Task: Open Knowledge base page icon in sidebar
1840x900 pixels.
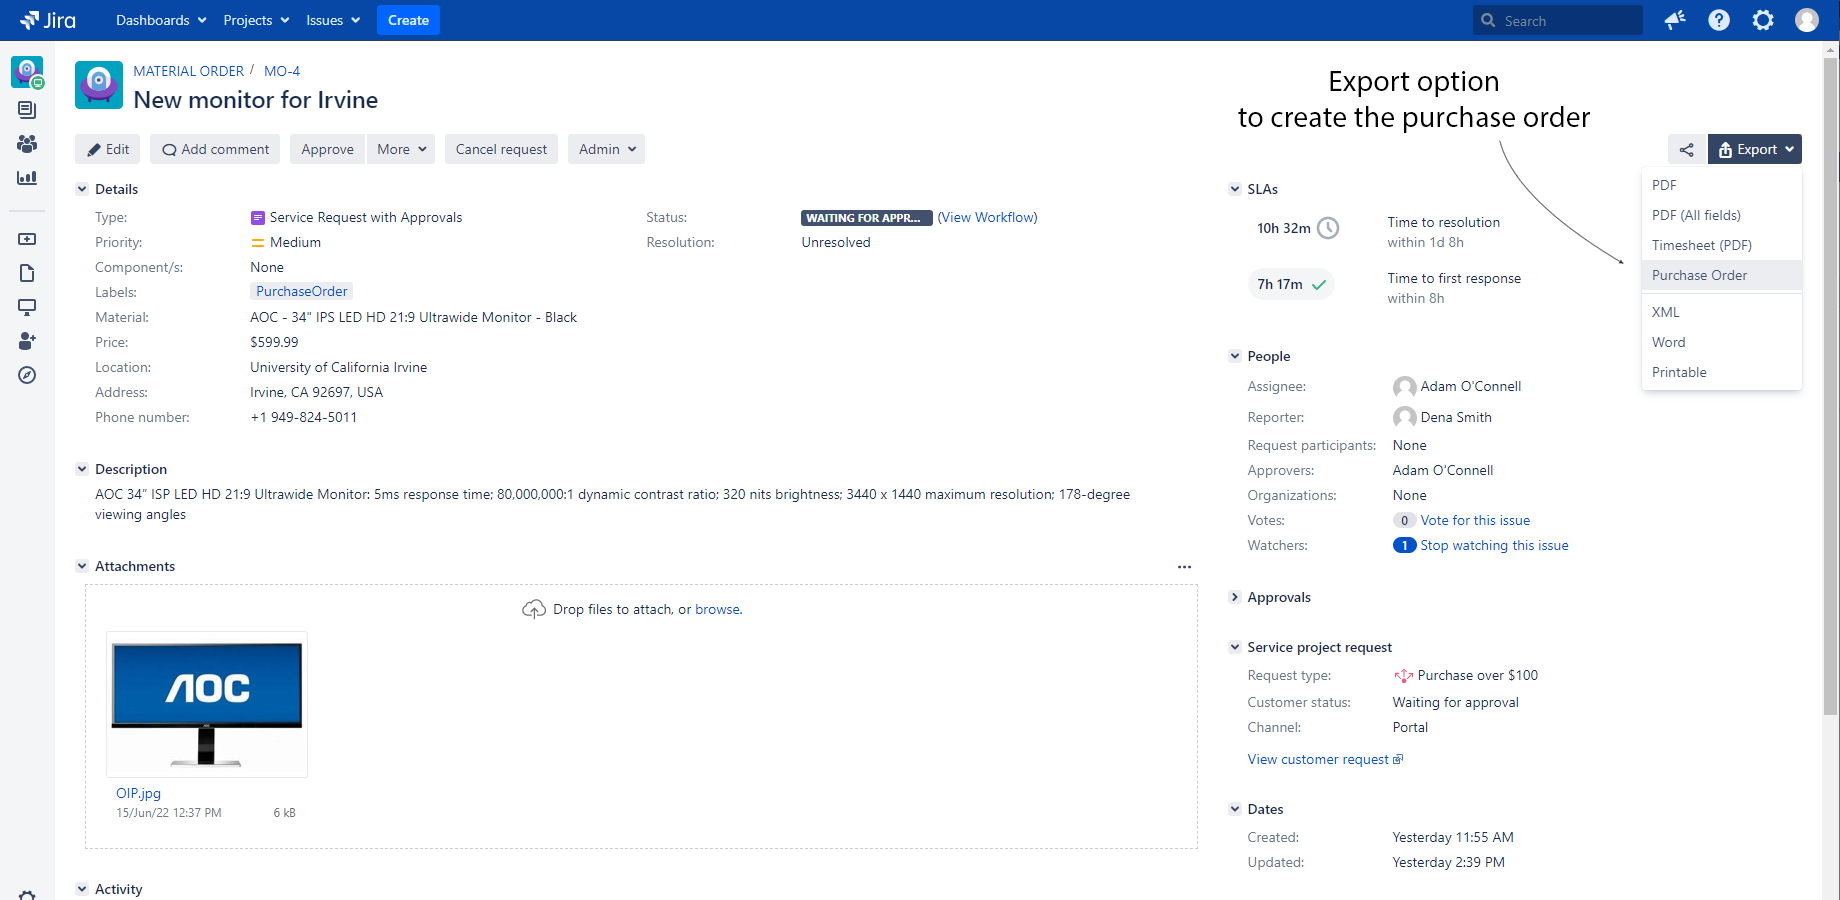Action: (x=27, y=273)
